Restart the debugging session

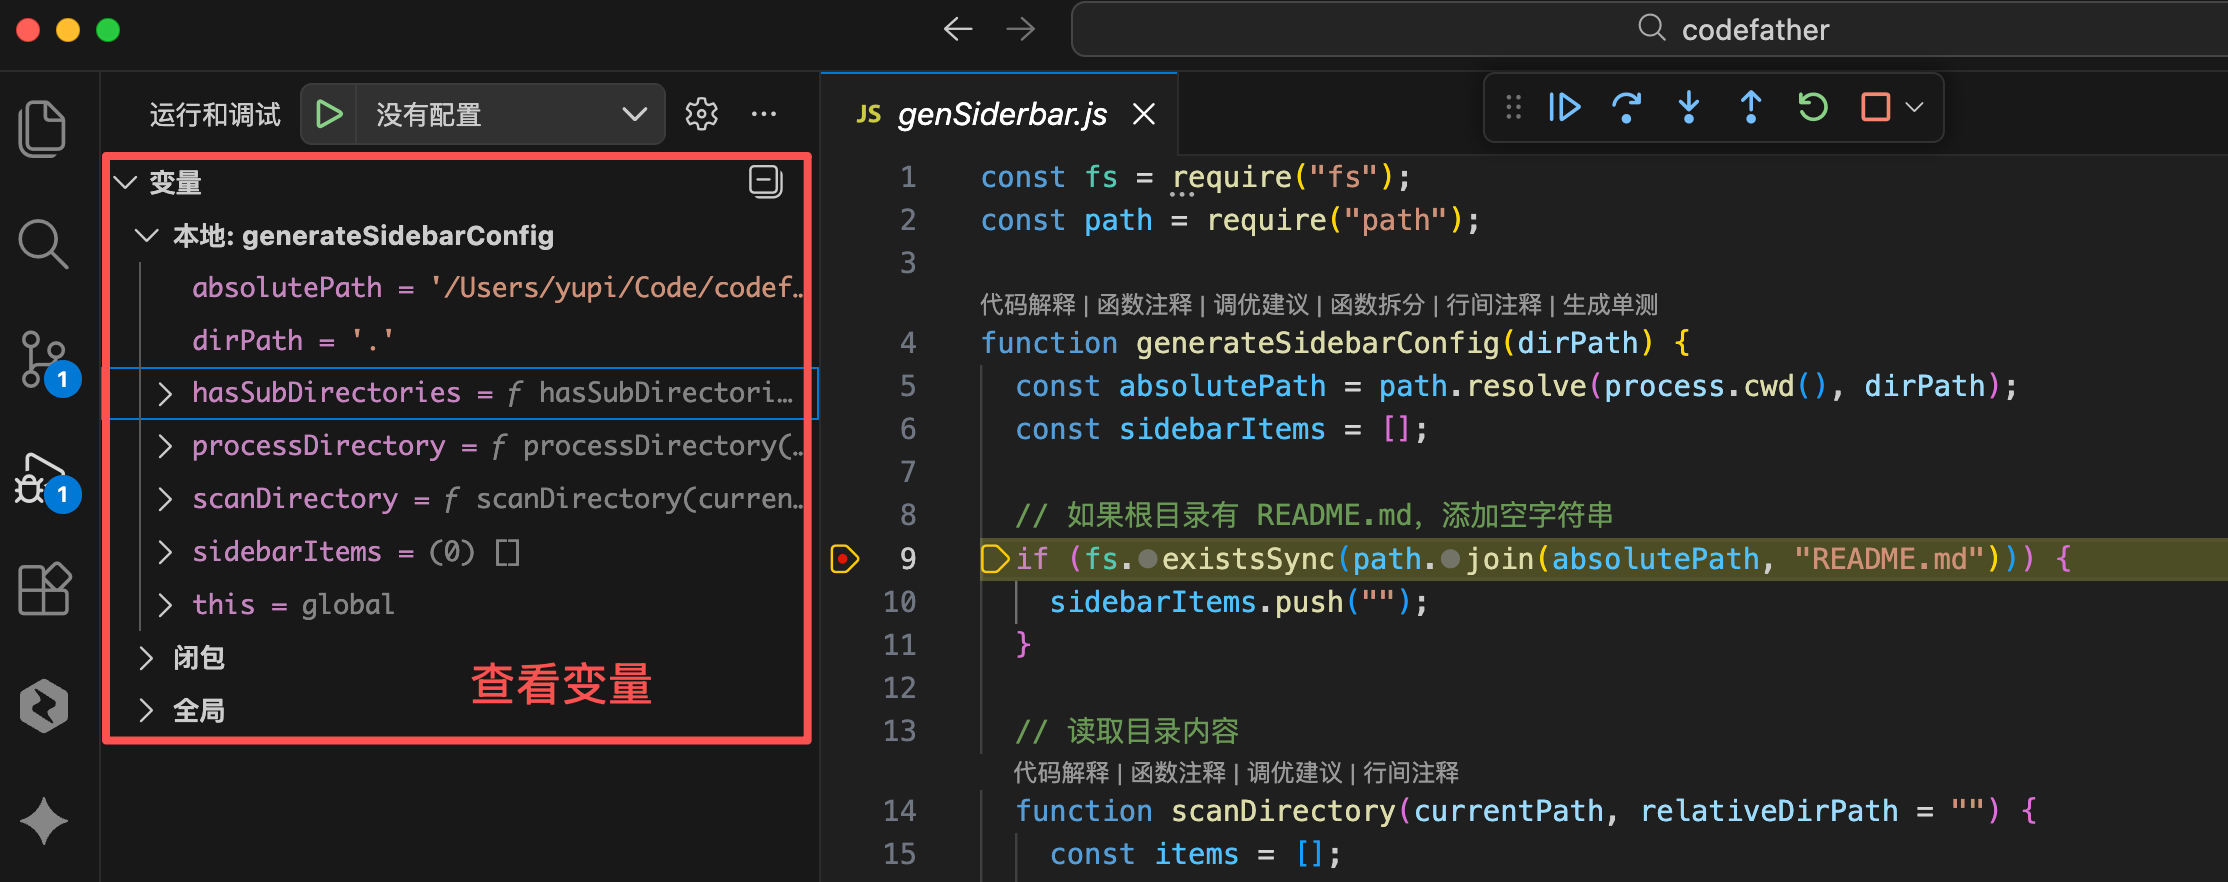1812,107
